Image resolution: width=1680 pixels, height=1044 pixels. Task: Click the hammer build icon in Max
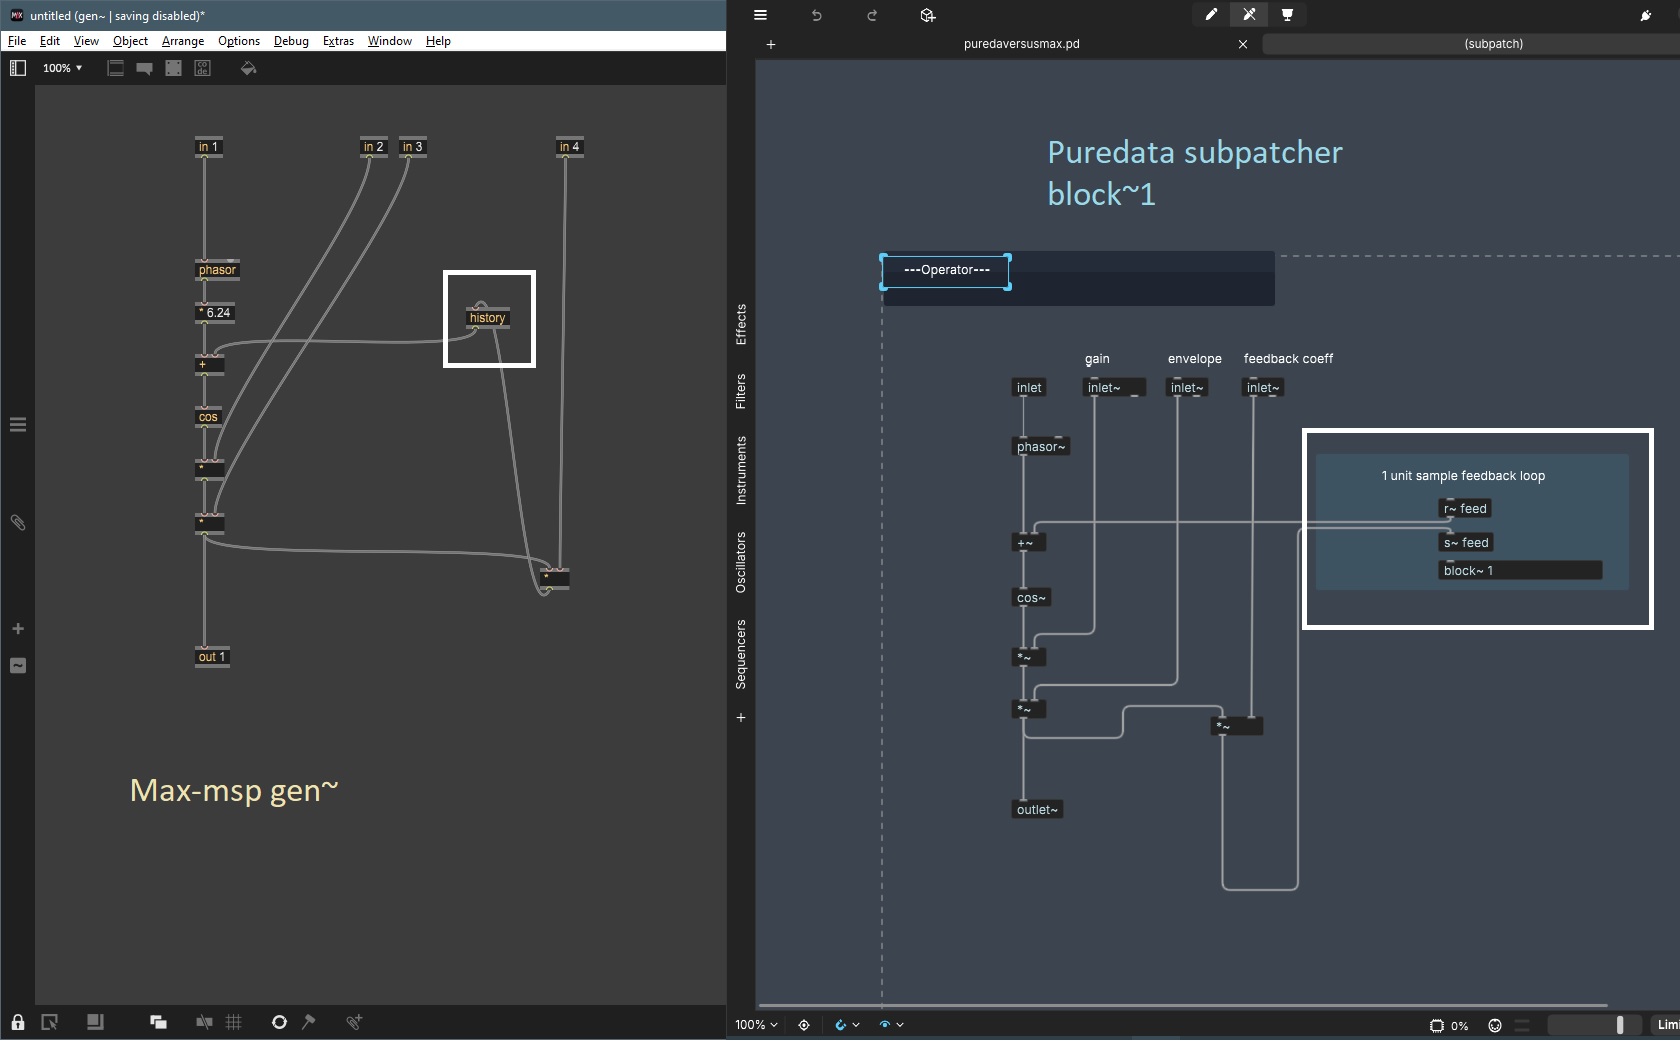(309, 1022)
